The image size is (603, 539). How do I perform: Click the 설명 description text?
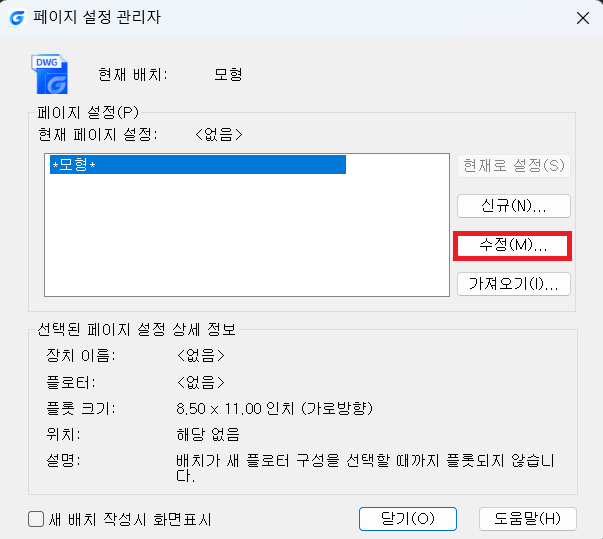pos(365,468)
